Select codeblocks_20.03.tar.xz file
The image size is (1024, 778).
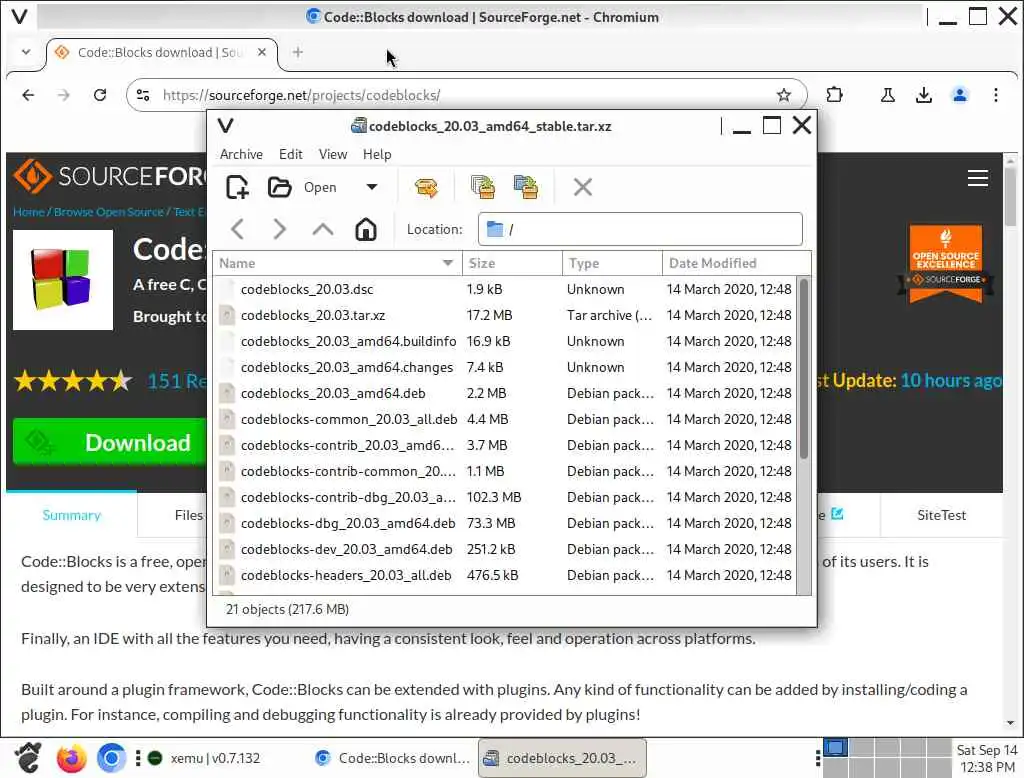pyautogui.click(x=505, y=316)
